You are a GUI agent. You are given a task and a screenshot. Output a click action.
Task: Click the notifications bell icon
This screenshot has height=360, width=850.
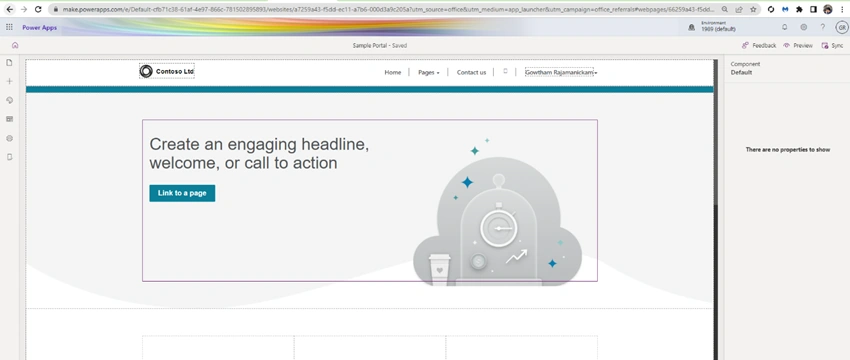(784, 27)
